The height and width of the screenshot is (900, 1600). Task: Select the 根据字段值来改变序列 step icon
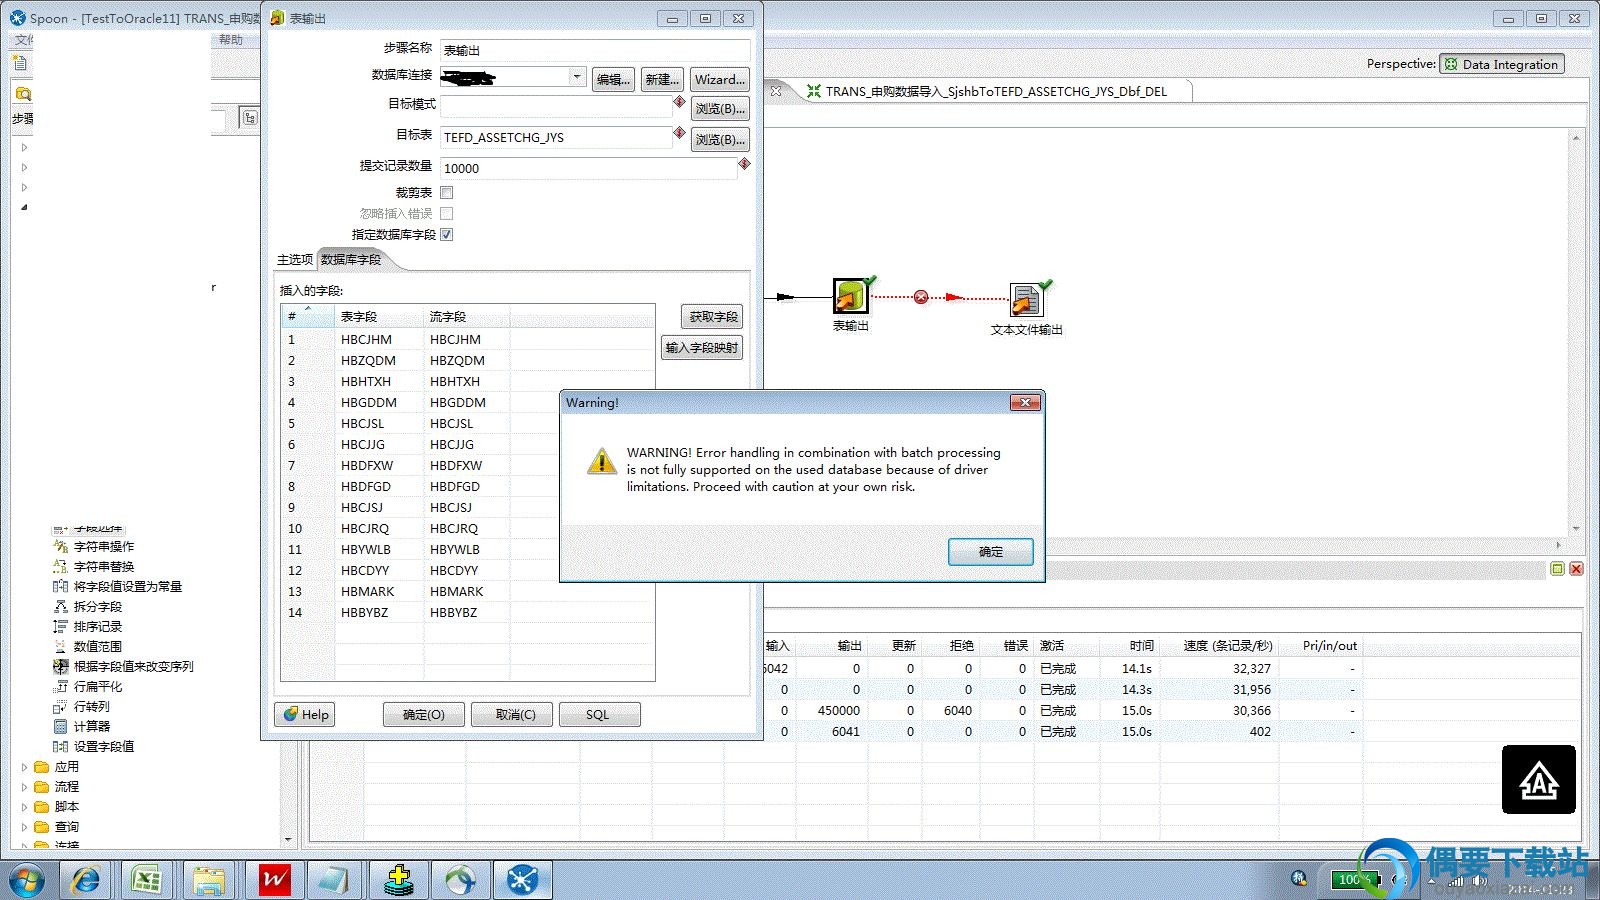(x=60, y=666)
